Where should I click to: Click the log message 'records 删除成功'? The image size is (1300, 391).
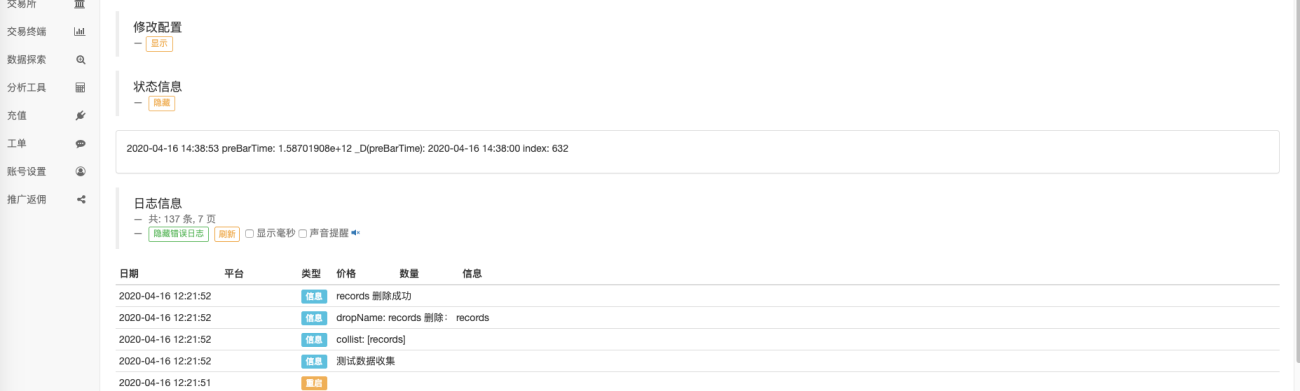point(374,296)
